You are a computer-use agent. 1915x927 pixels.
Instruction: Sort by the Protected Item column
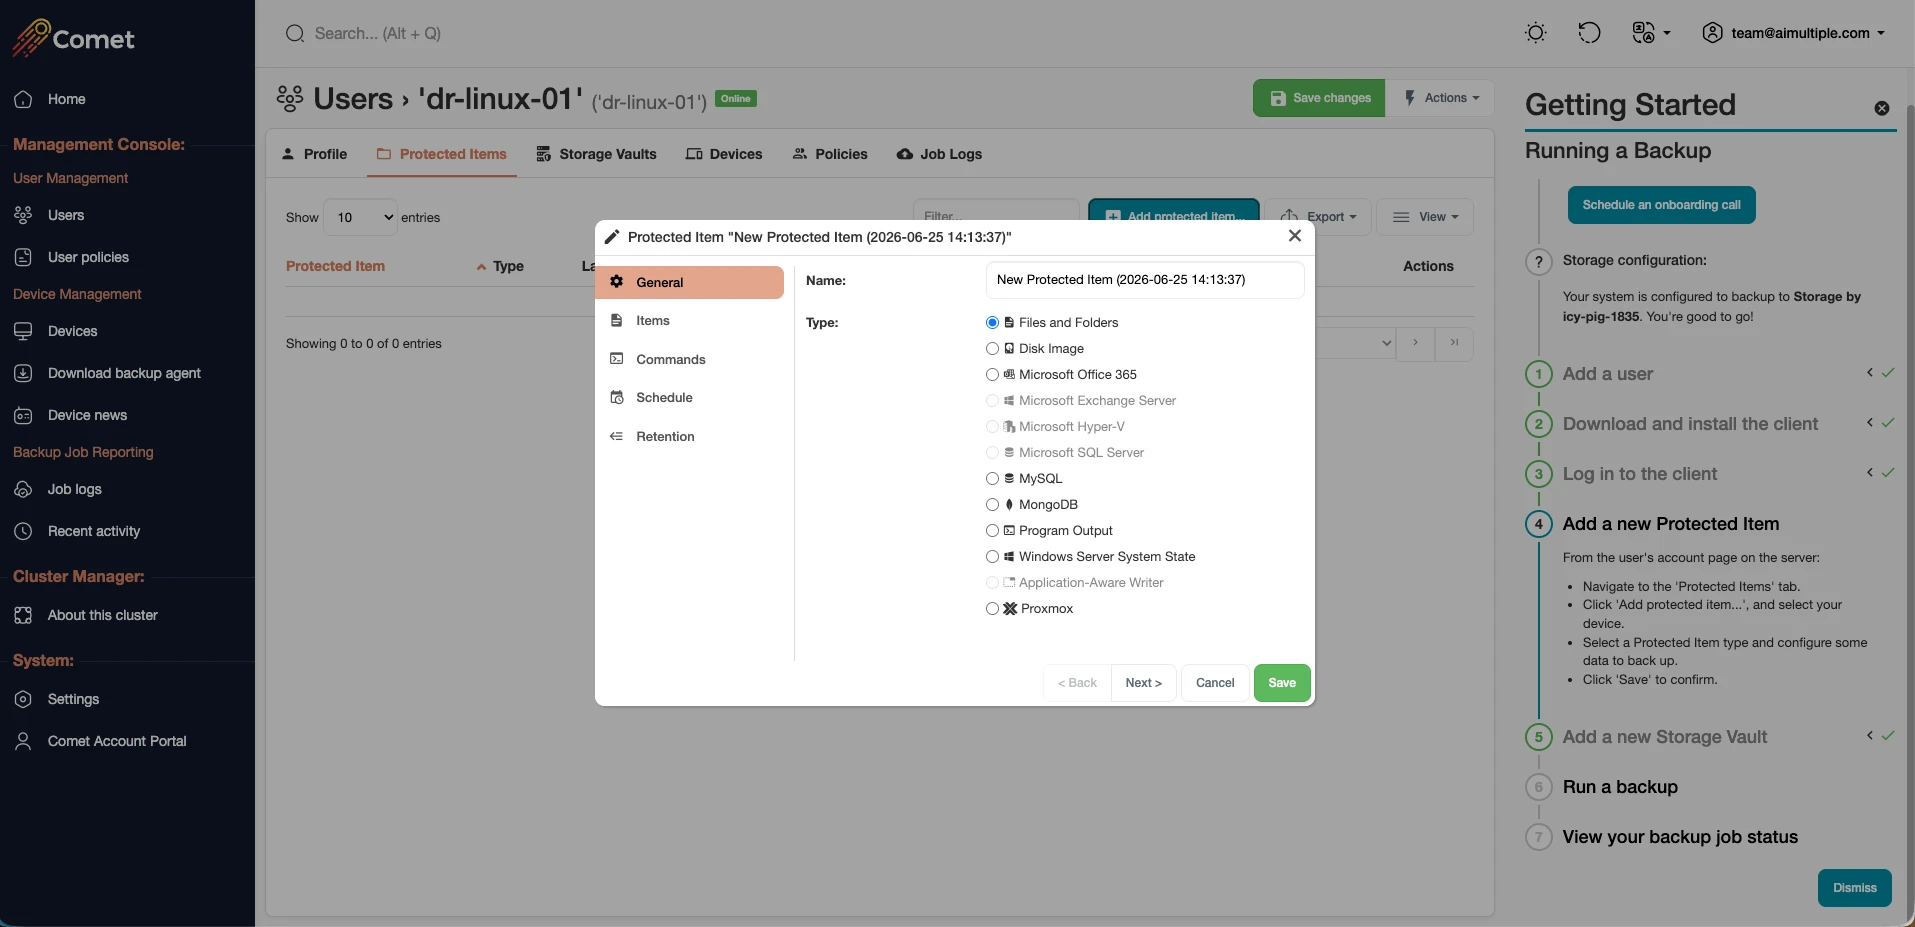coord(335,266)
